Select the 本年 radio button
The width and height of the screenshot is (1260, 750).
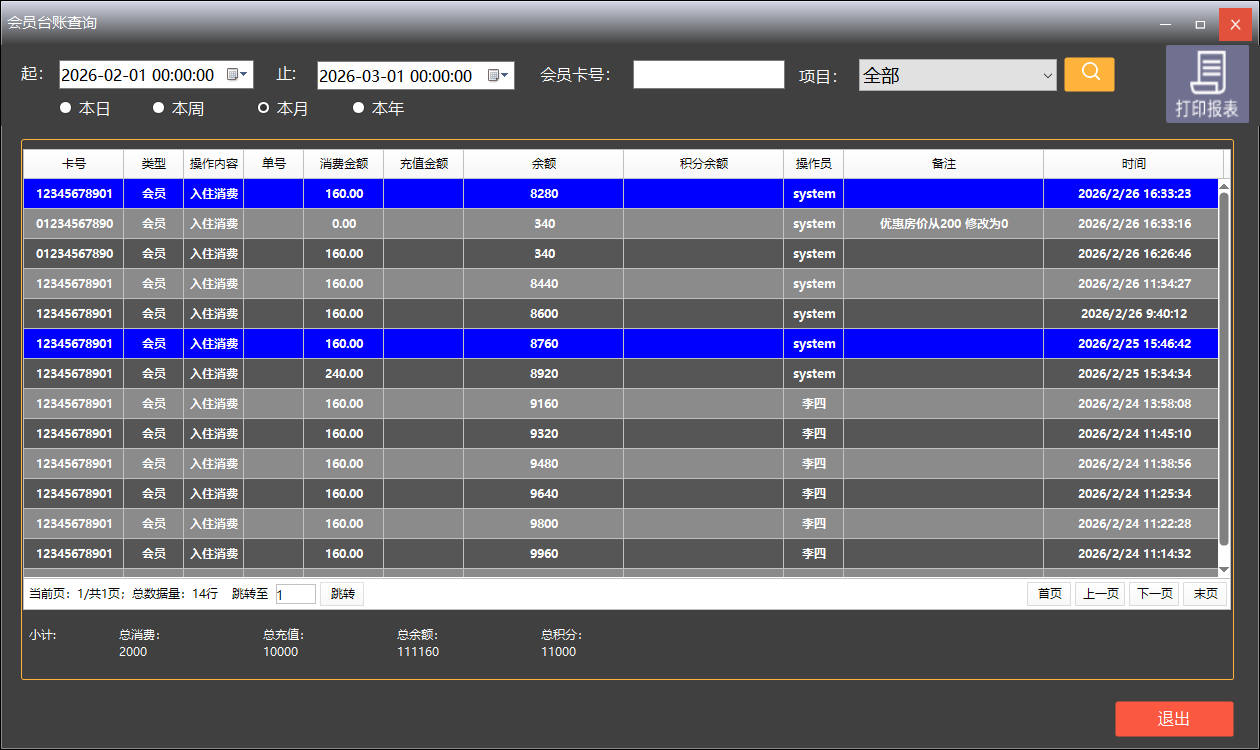(359, 108)
